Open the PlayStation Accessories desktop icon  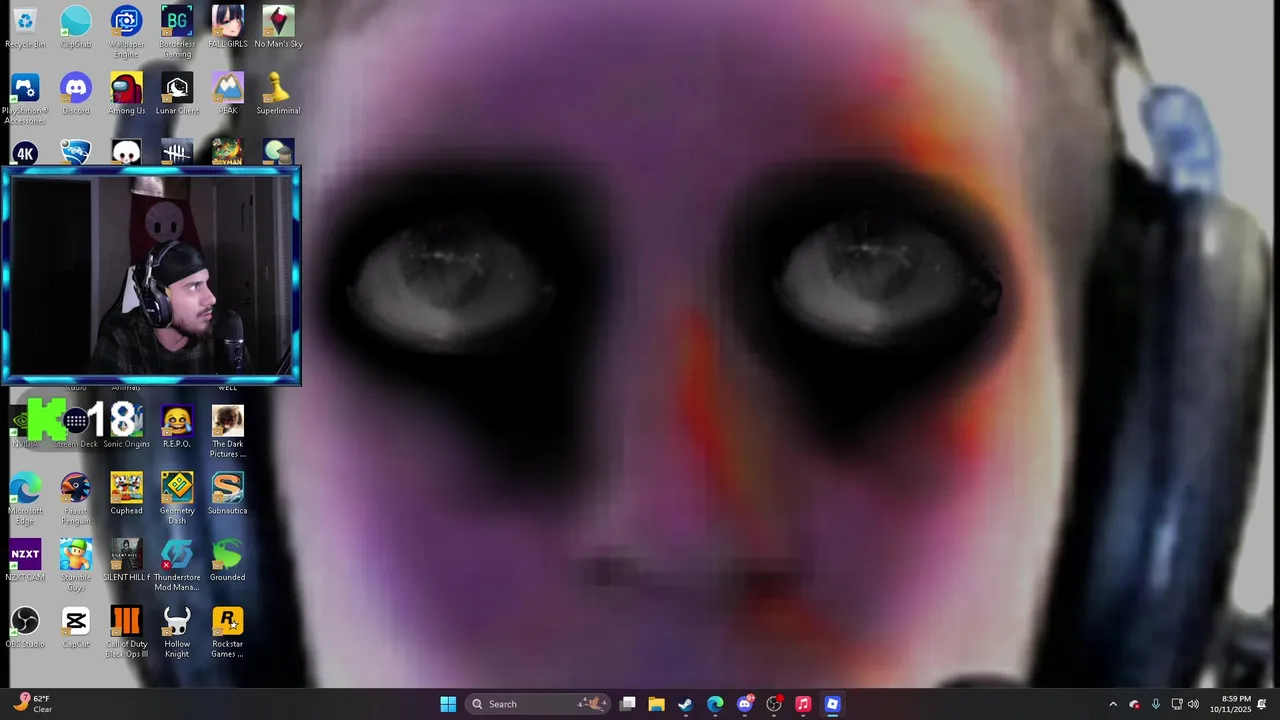pyautogui.click(x=25, y=99)
